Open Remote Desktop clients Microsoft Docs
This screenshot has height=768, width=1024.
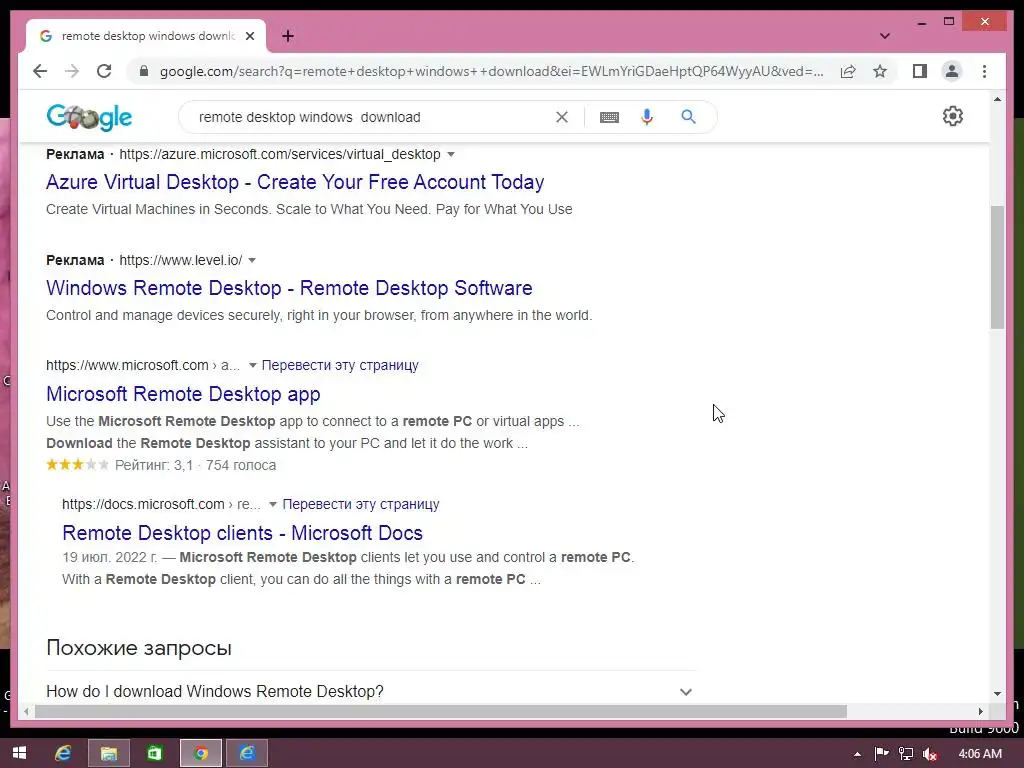[x=242, y=533]
